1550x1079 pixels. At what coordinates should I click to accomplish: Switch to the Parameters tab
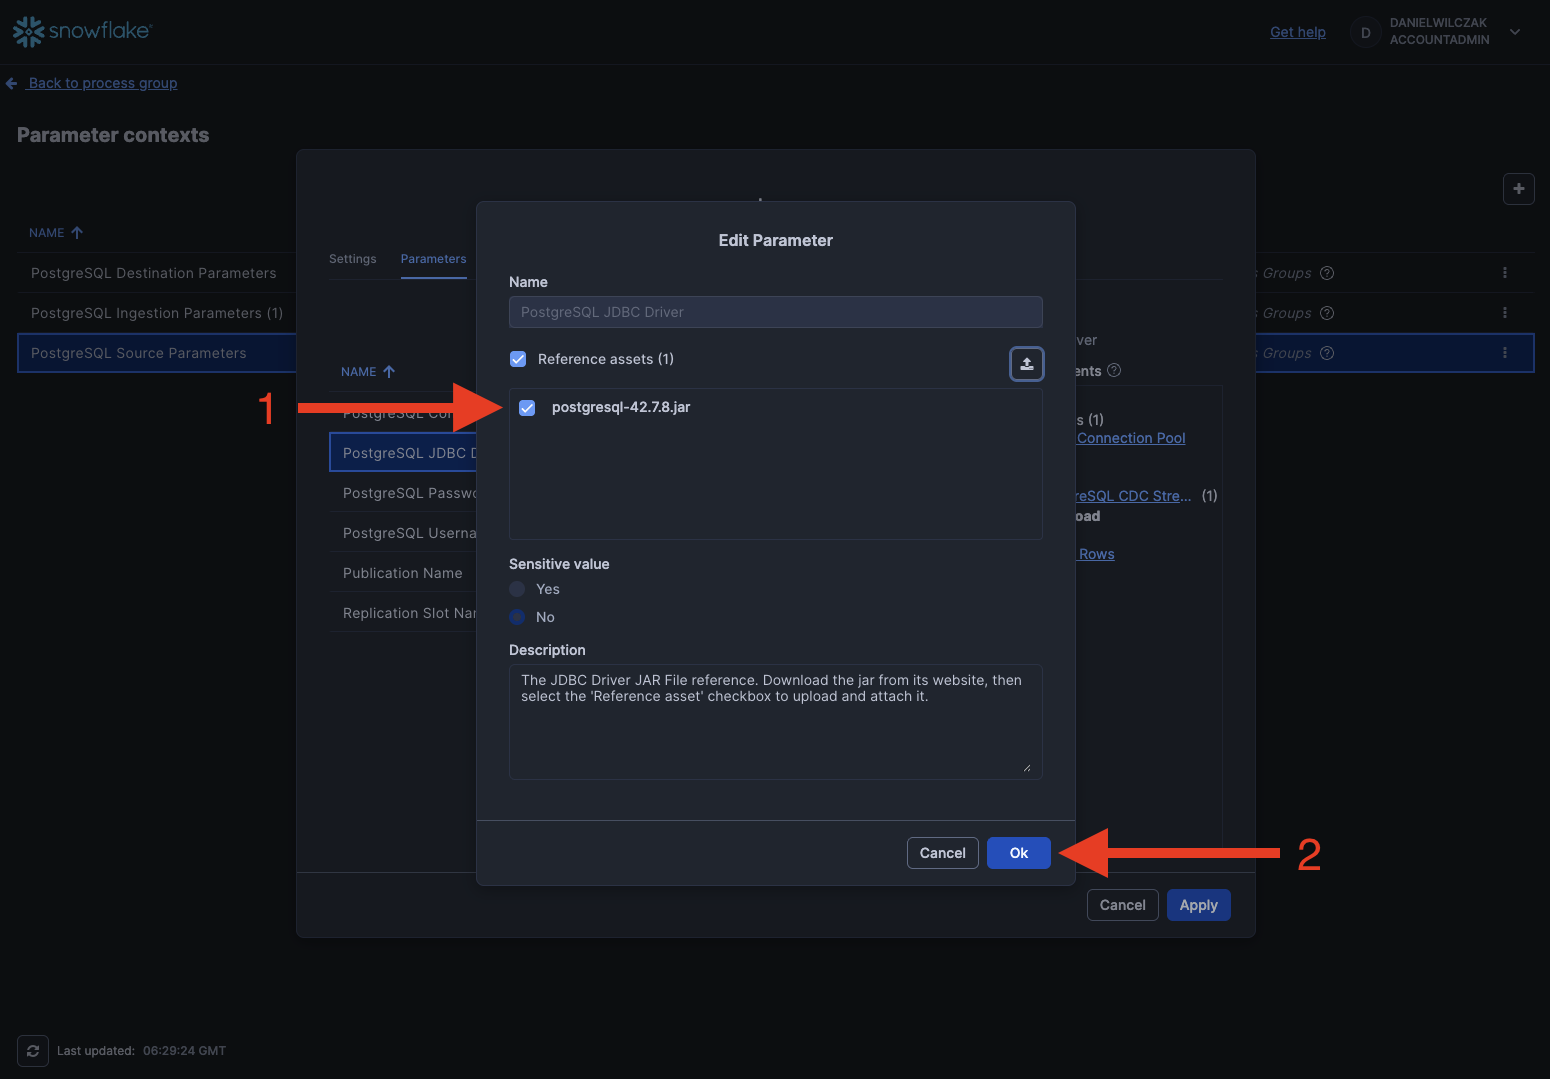(433, 259)
